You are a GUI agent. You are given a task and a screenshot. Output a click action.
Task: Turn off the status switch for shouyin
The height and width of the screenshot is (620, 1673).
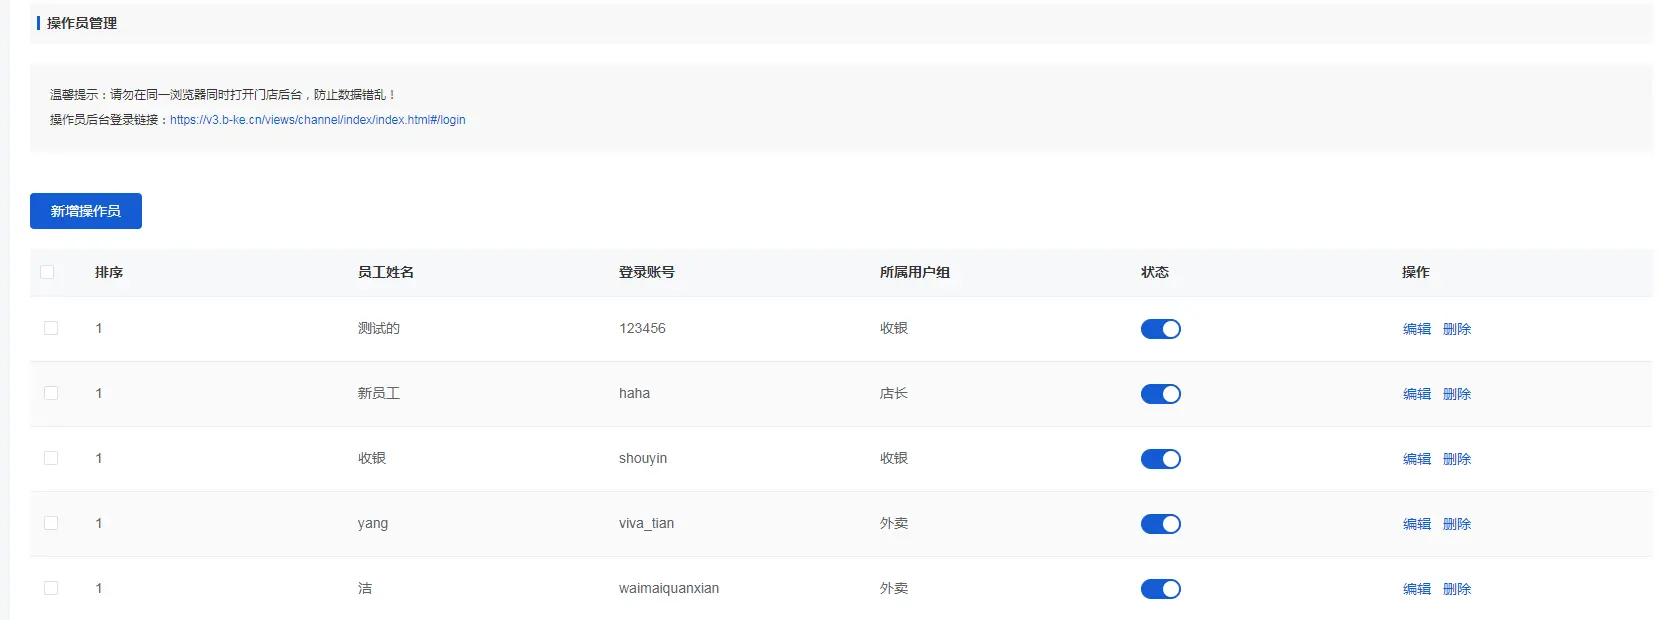point(1161,459)
